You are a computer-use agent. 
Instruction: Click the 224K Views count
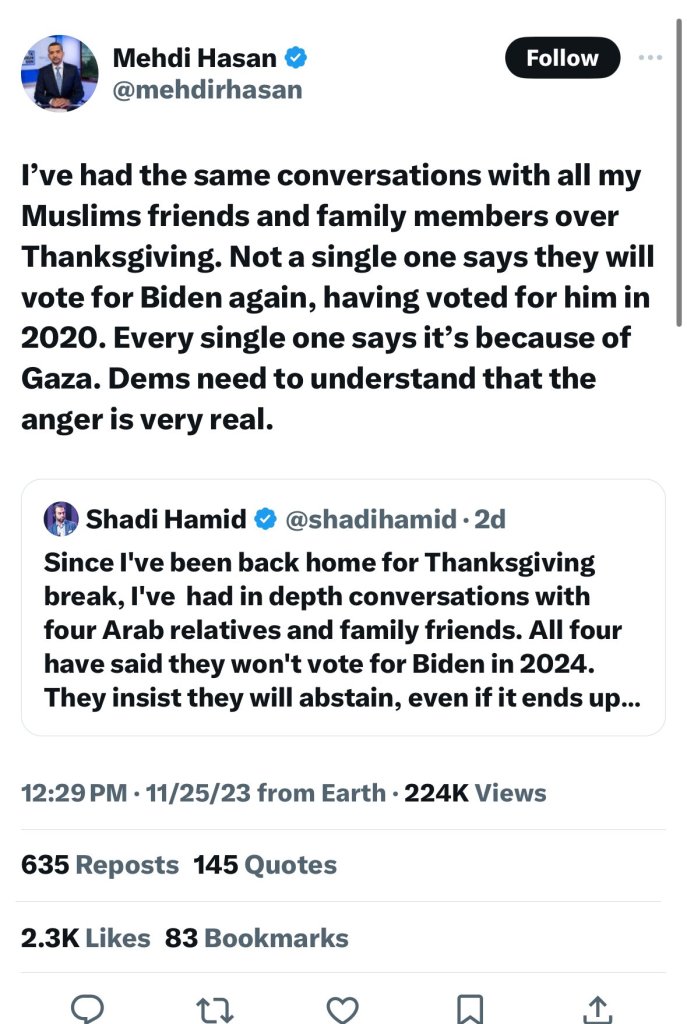(x=475, y=793)
